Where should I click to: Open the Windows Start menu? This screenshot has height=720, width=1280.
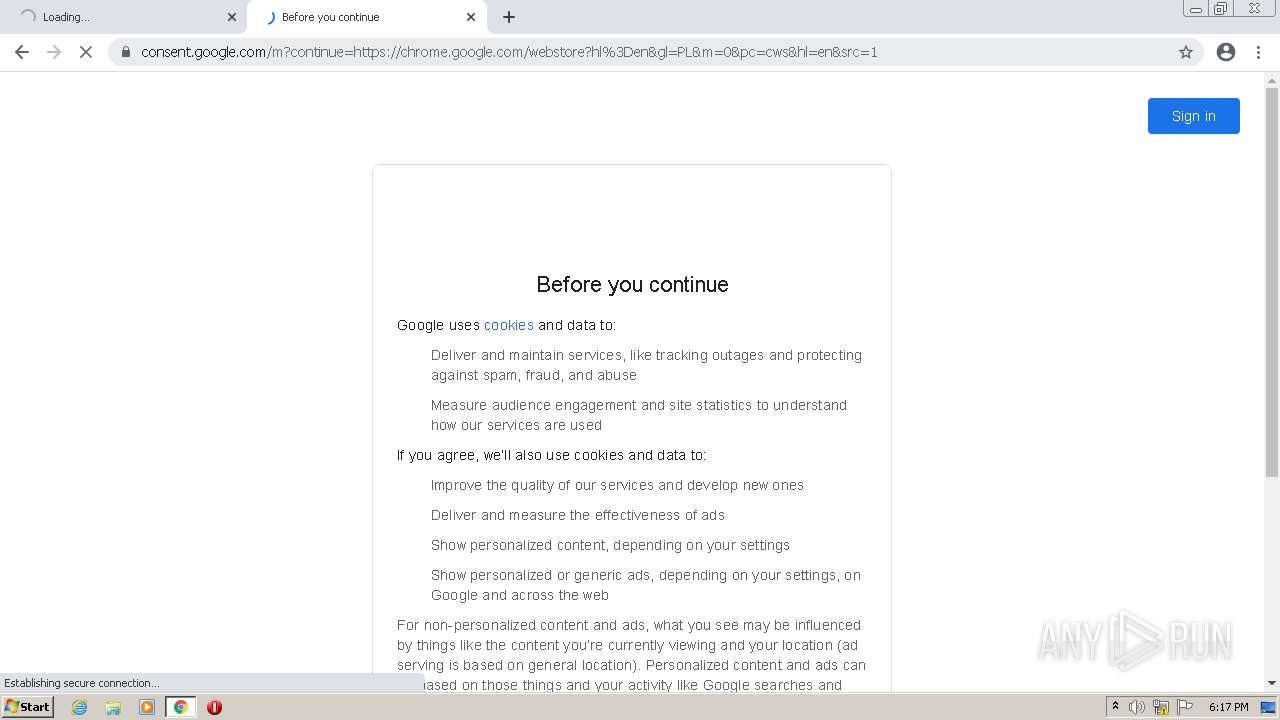tap(28, 707)
